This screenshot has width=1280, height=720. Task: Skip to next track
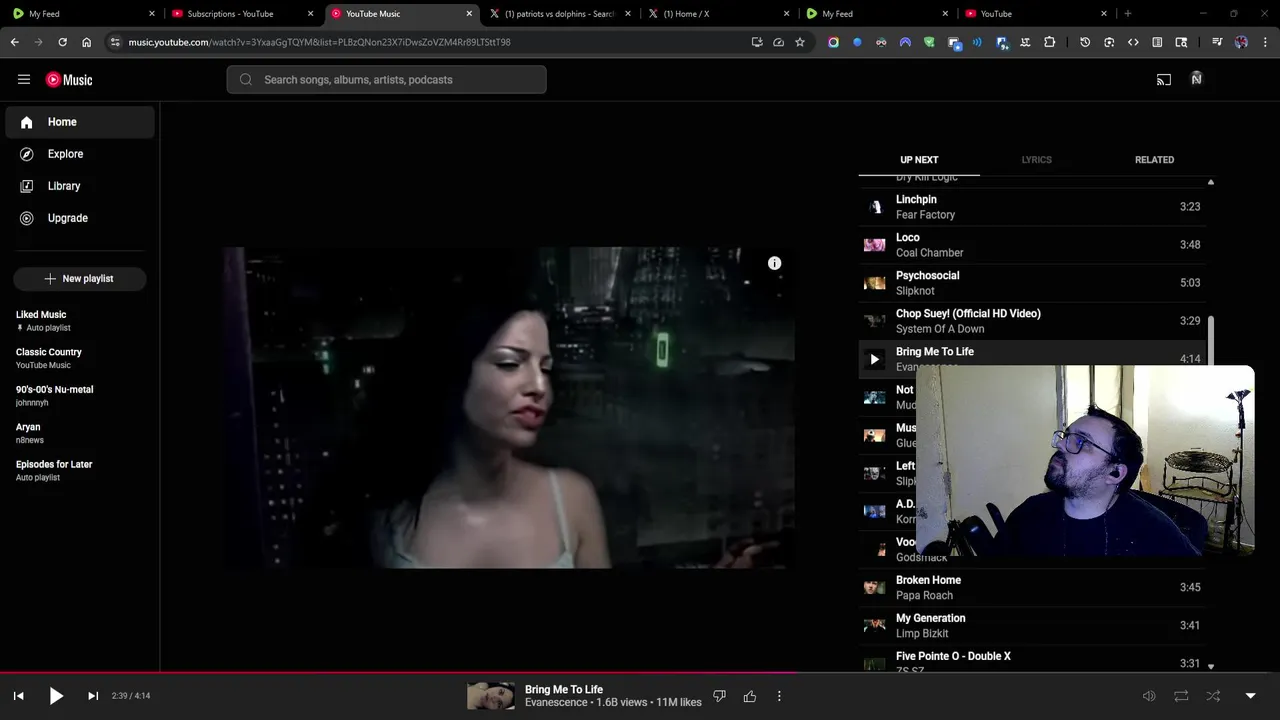point(93,696)
